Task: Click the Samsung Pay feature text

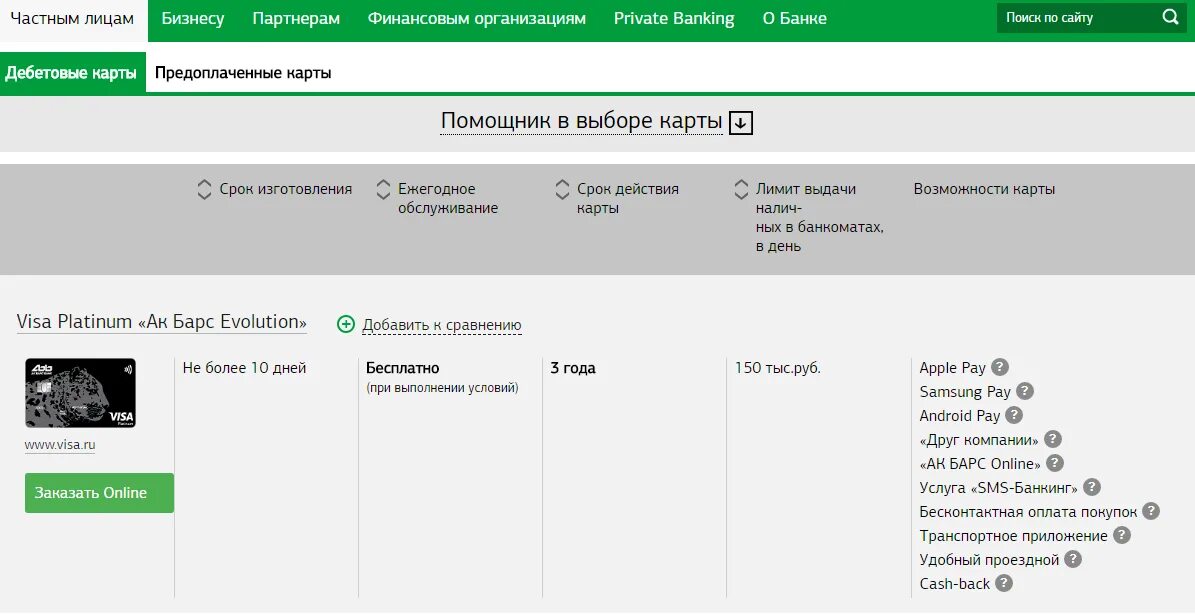Action: (x=965, y=392)
